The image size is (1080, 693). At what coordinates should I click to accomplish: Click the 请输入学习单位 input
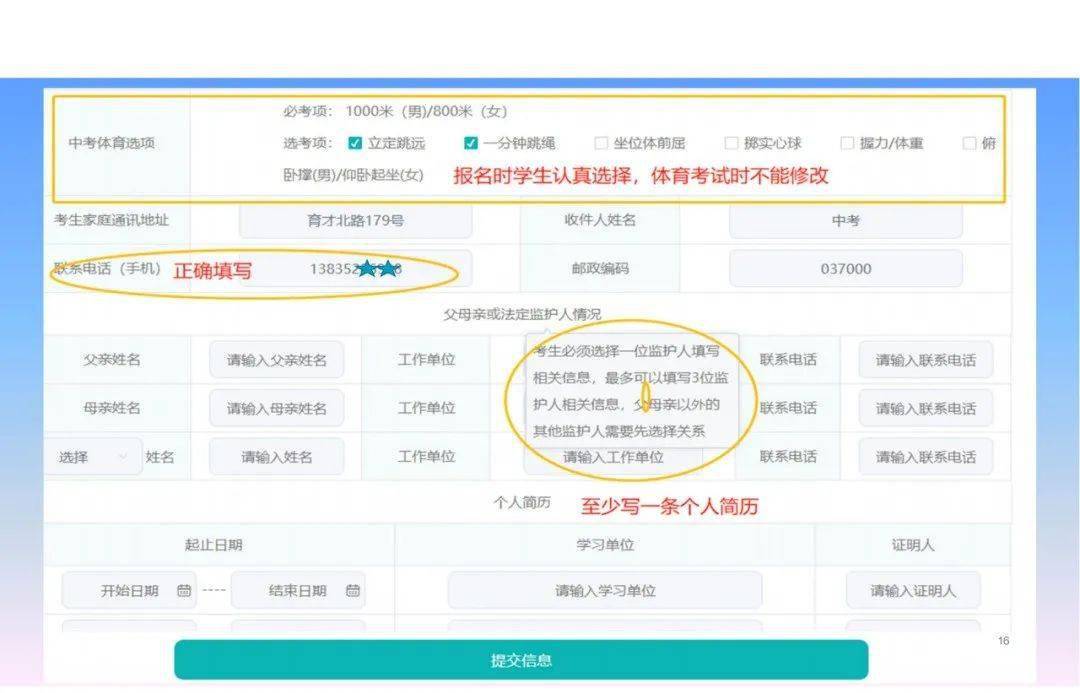(605, 590)
